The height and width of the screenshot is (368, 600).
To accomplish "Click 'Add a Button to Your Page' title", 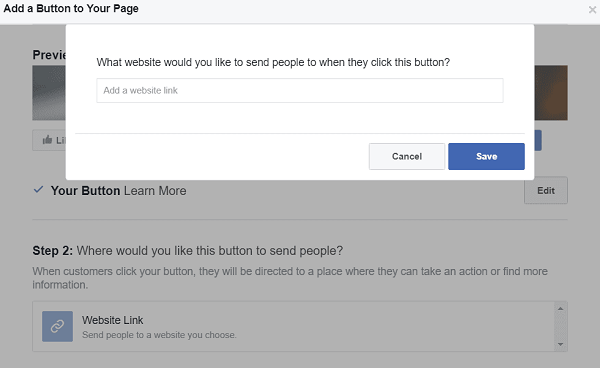I will 71,8.
